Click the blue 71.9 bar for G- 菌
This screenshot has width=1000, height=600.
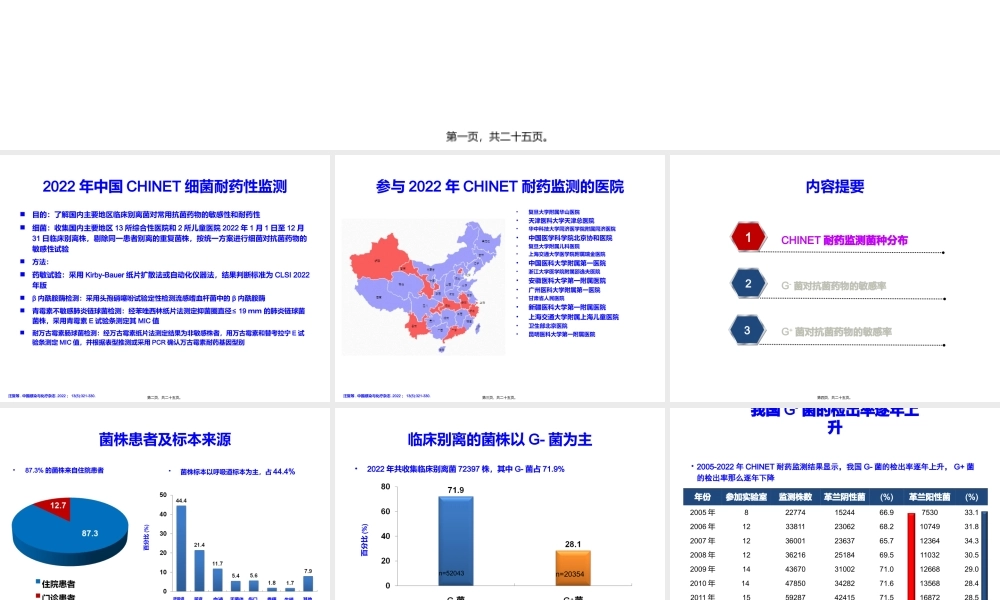coord(456,541)
